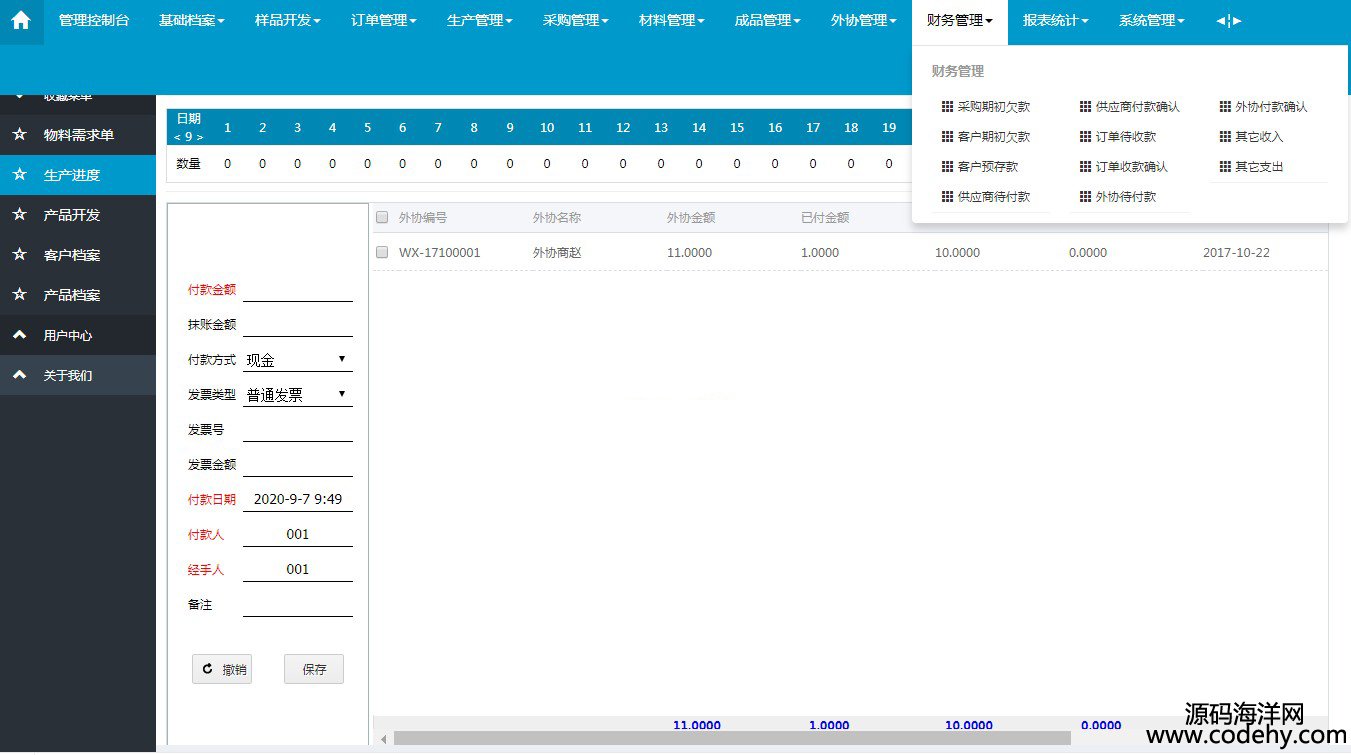Collapse the 关于我们 sidebar section
This screenshot has width=1351, height=755.
click(78, 375)
